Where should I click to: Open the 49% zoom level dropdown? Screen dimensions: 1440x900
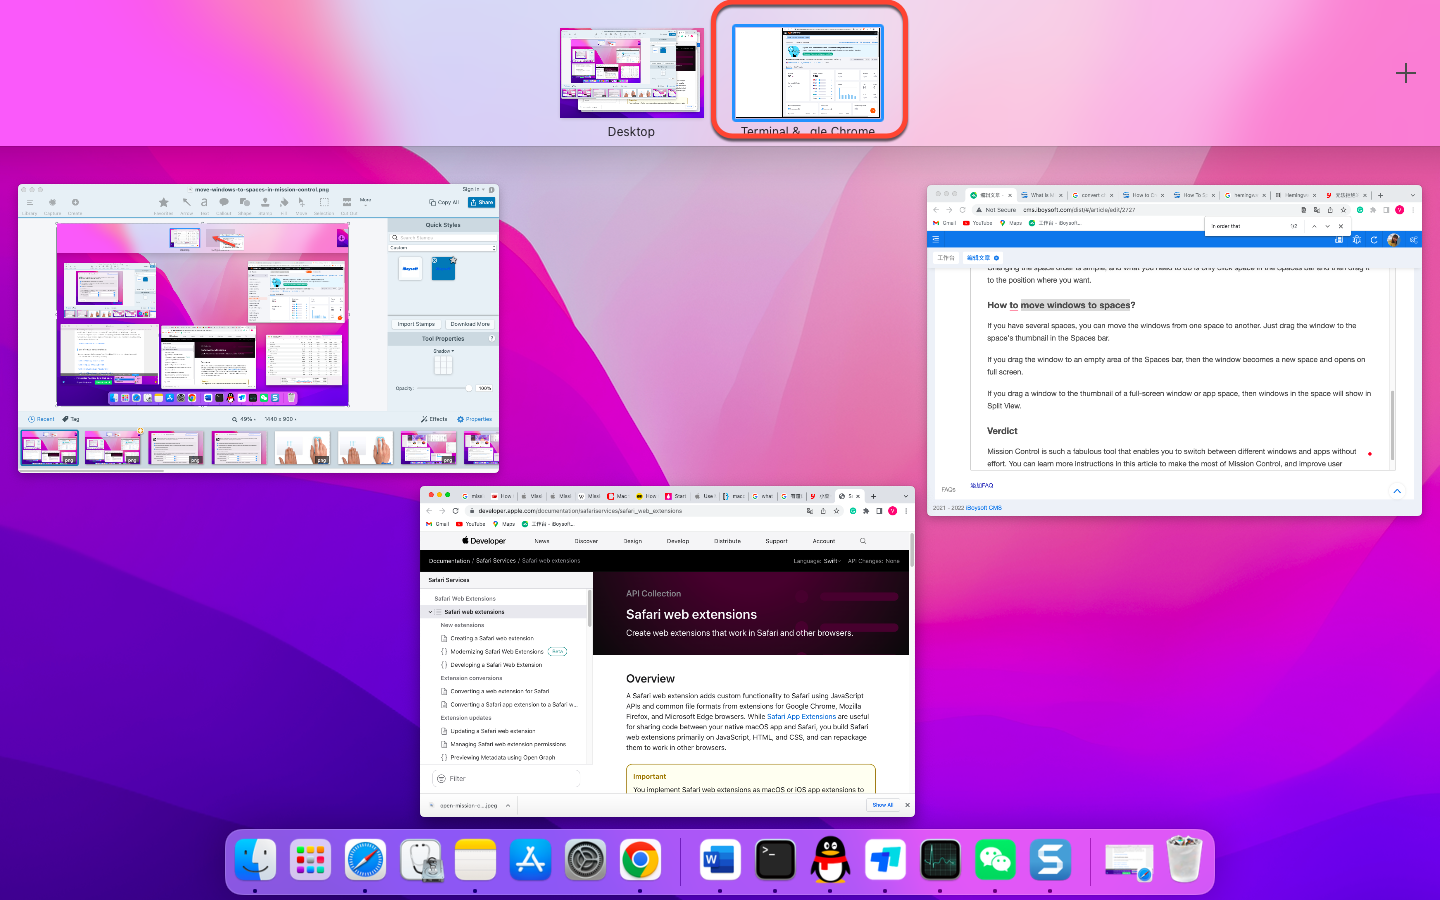[245, 419]
